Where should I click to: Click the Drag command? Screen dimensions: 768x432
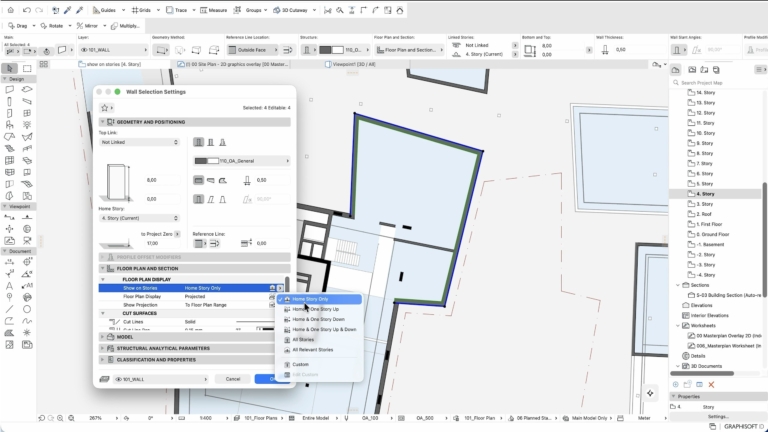(x=18, y=25)
